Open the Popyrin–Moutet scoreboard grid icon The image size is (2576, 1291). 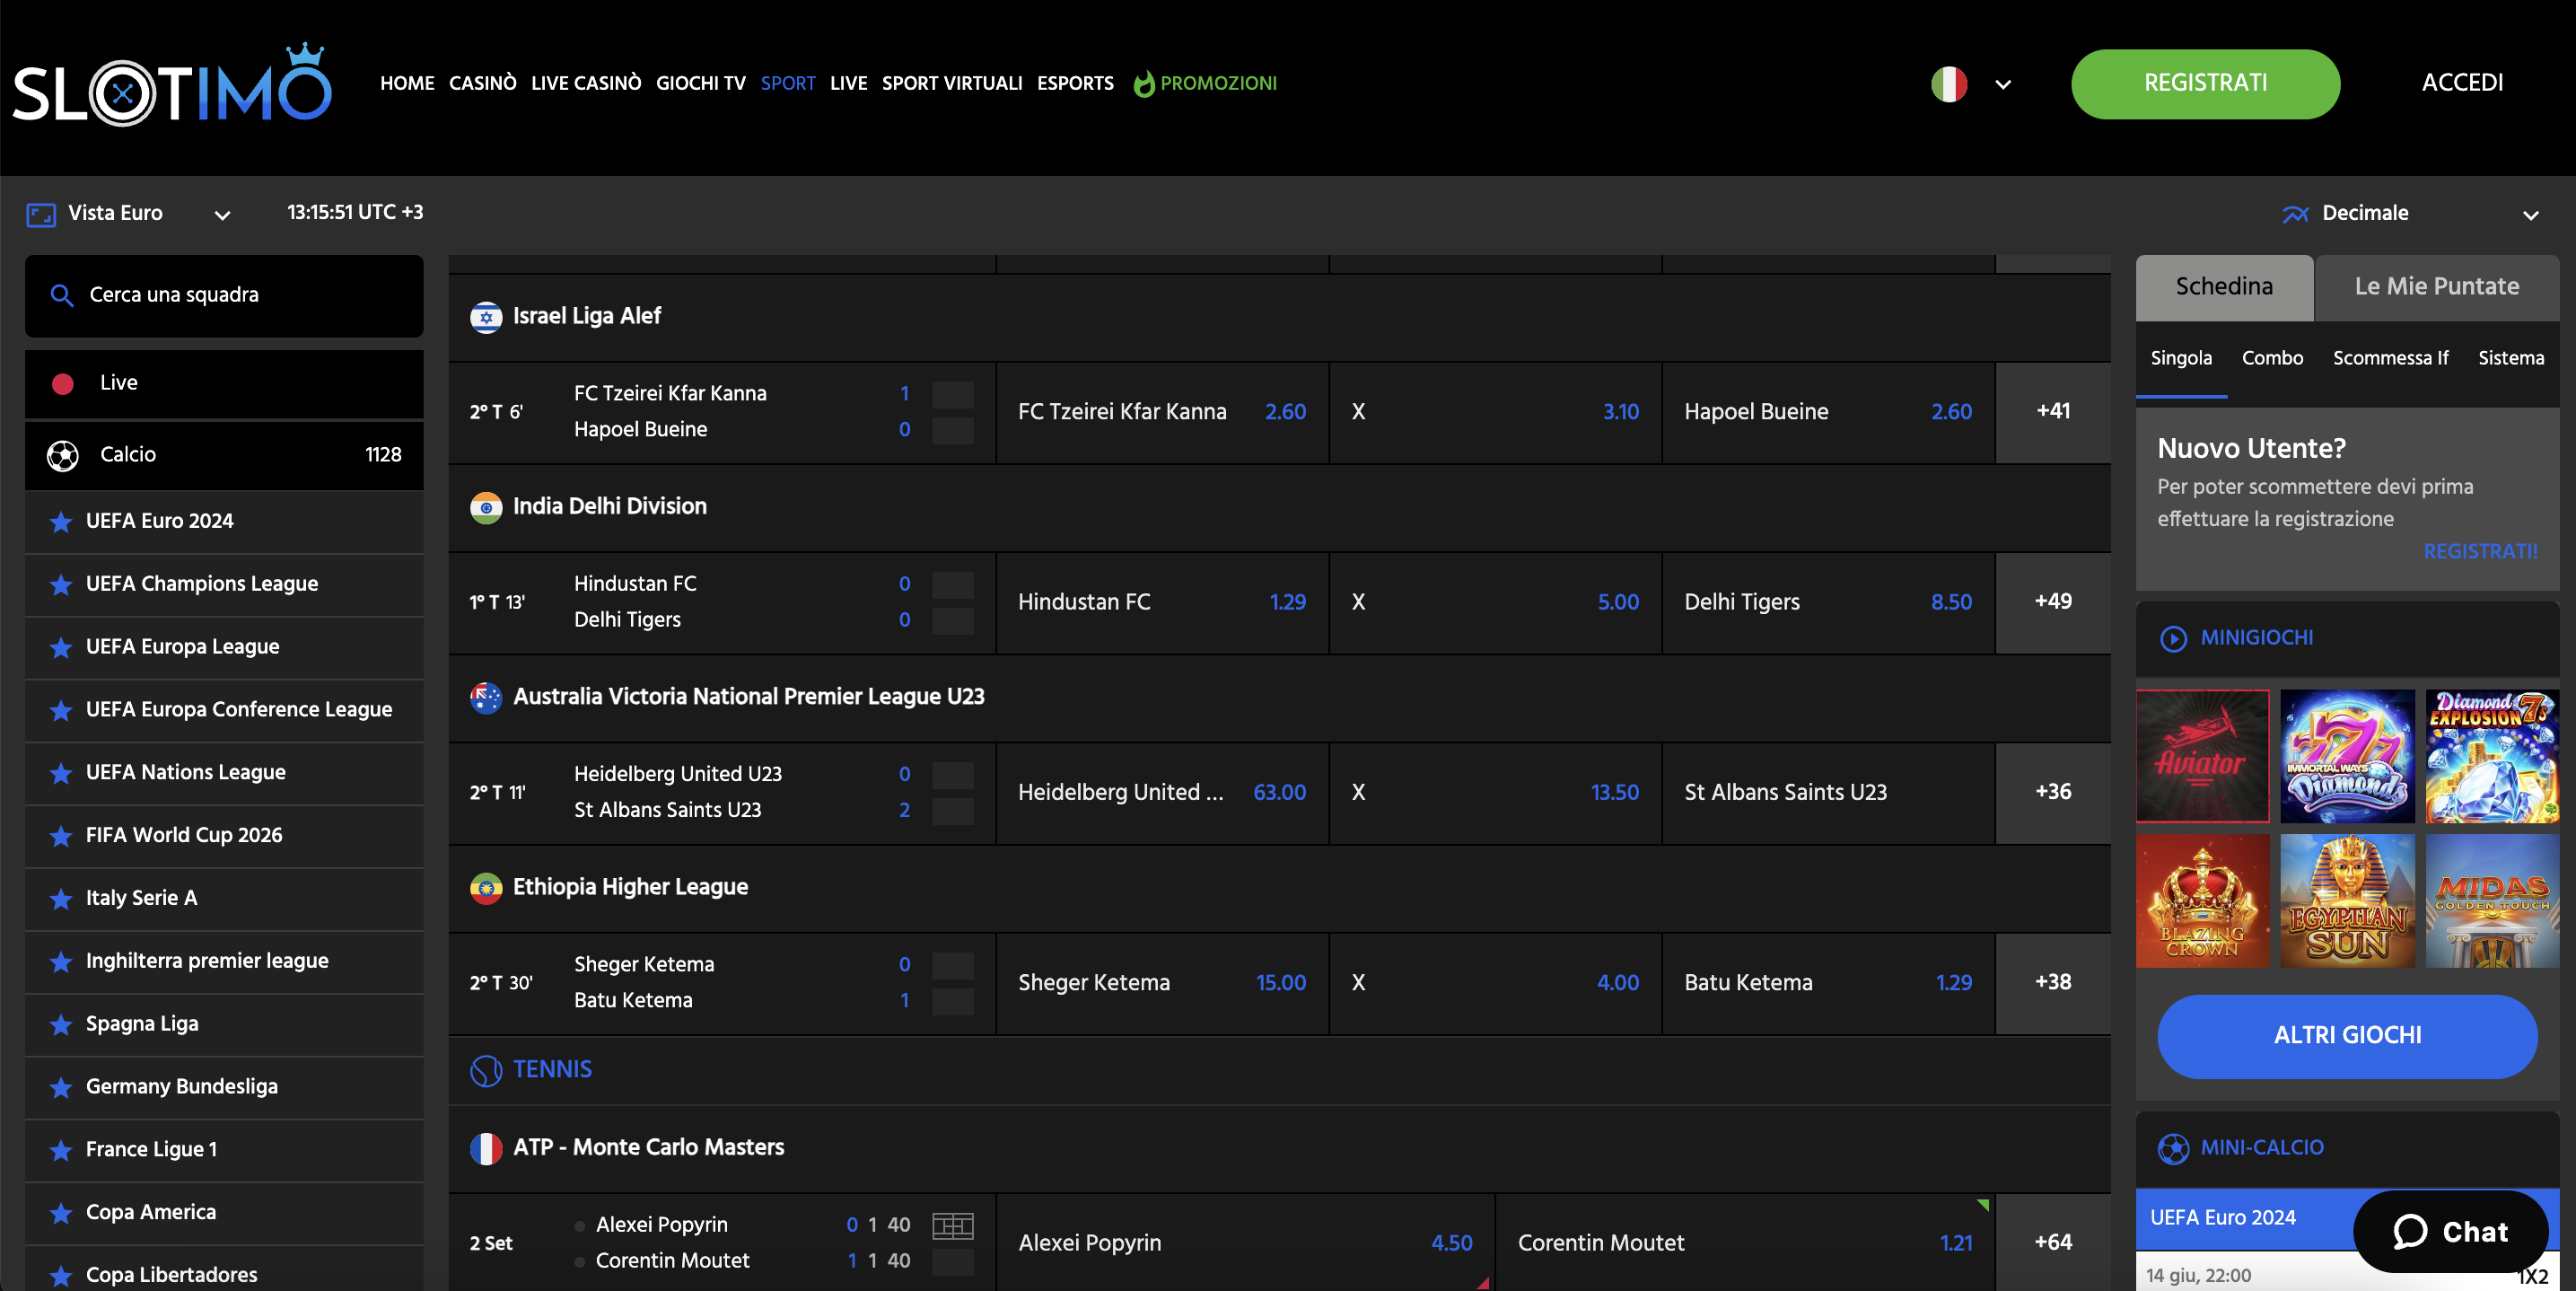click(x=953, y=1225)
